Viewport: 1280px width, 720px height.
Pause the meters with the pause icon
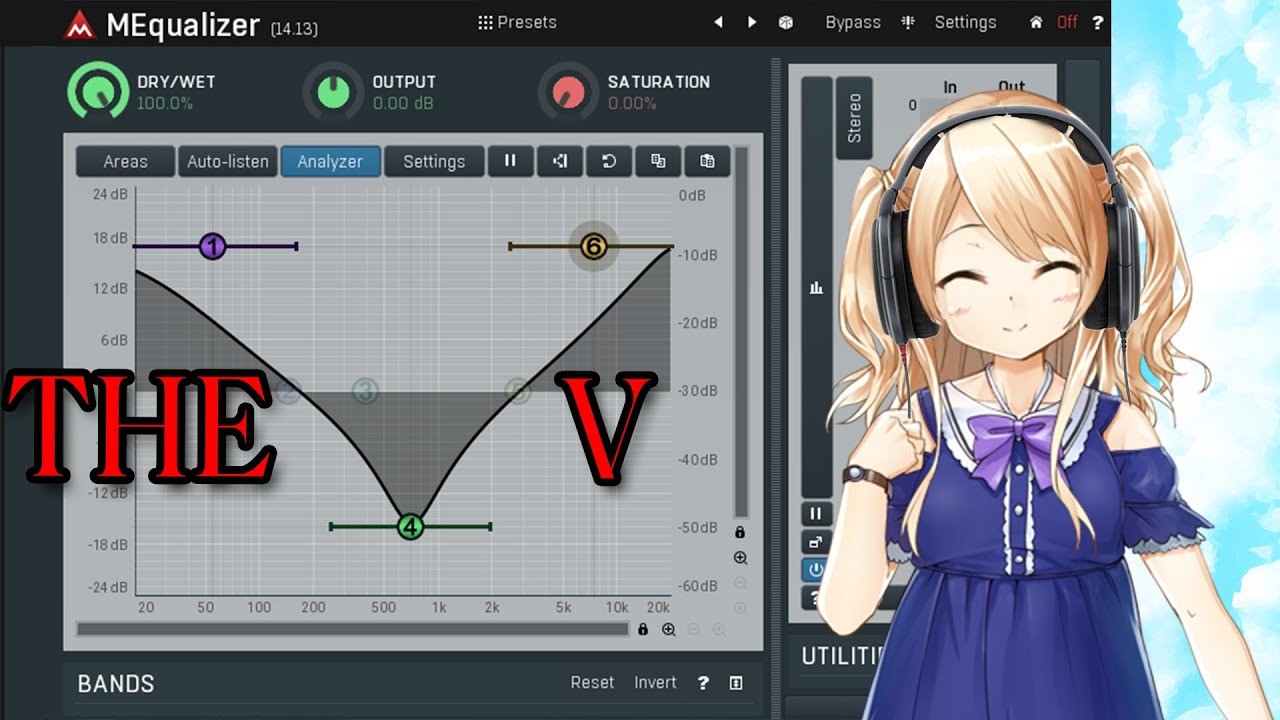pyautogui.click(x=816, y=514)
